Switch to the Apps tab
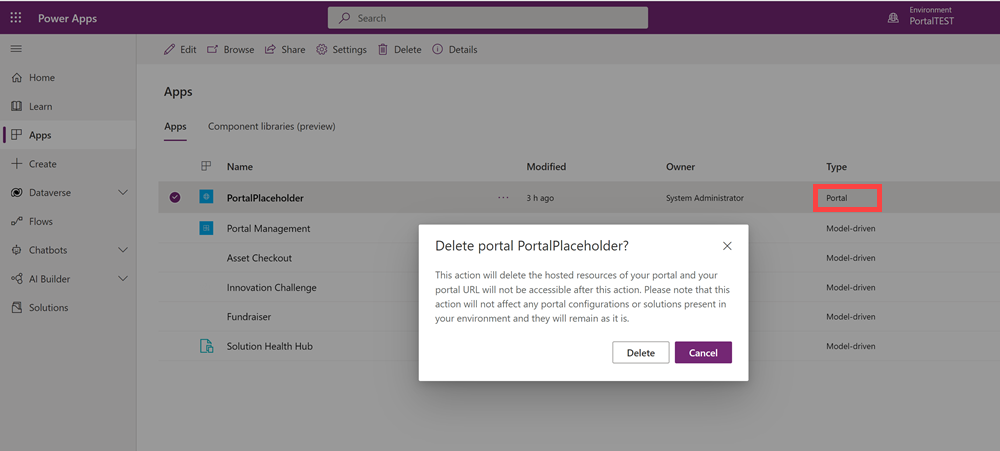This screenshot has height=451, width=1000. pyautogui.click(x=175, y=126)
